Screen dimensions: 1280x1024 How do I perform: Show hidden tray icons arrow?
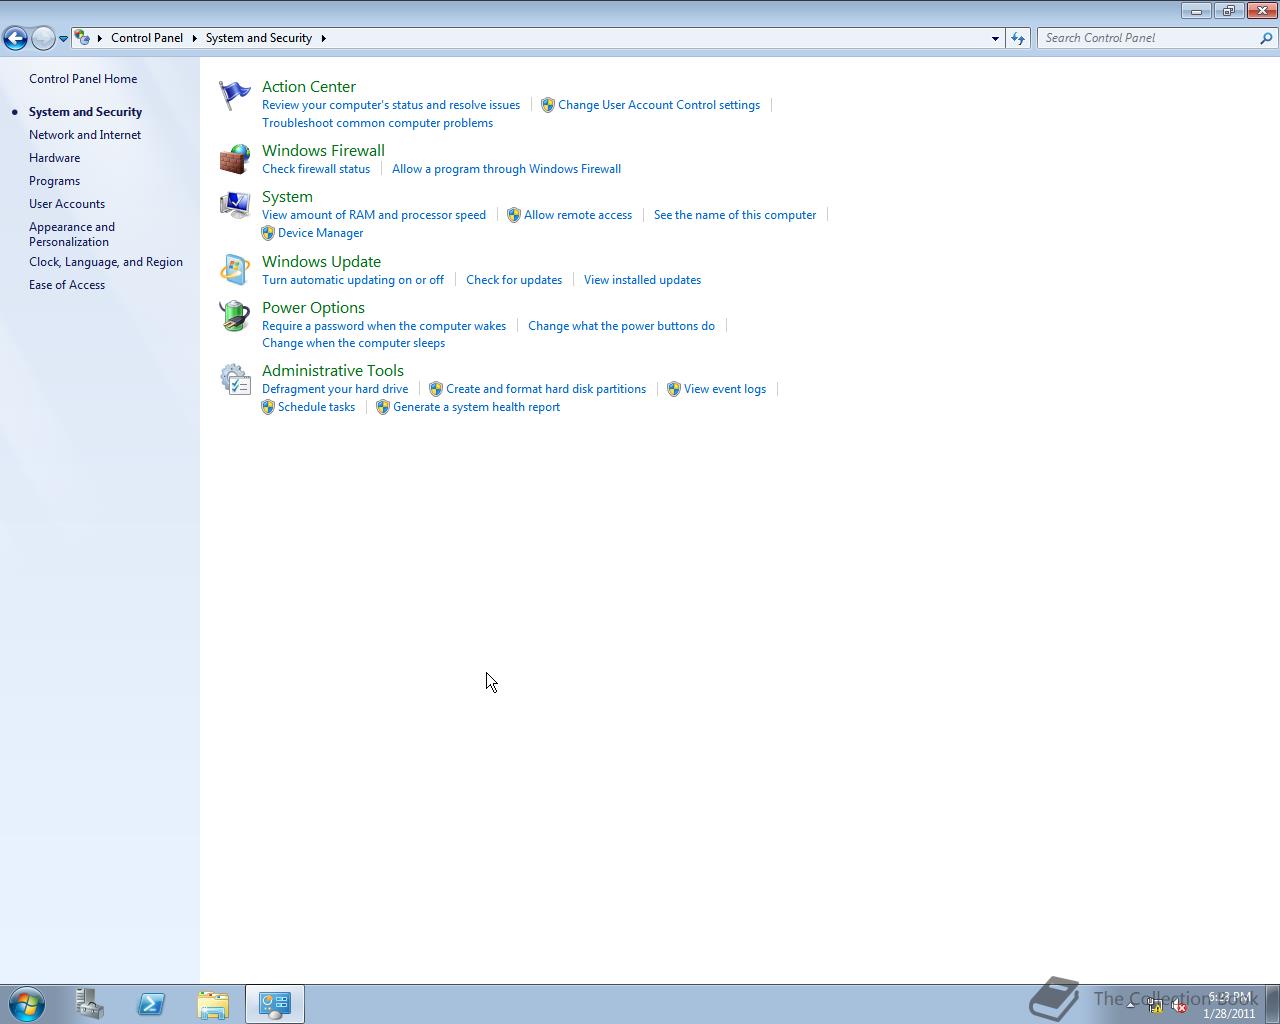[1131, 1004]
